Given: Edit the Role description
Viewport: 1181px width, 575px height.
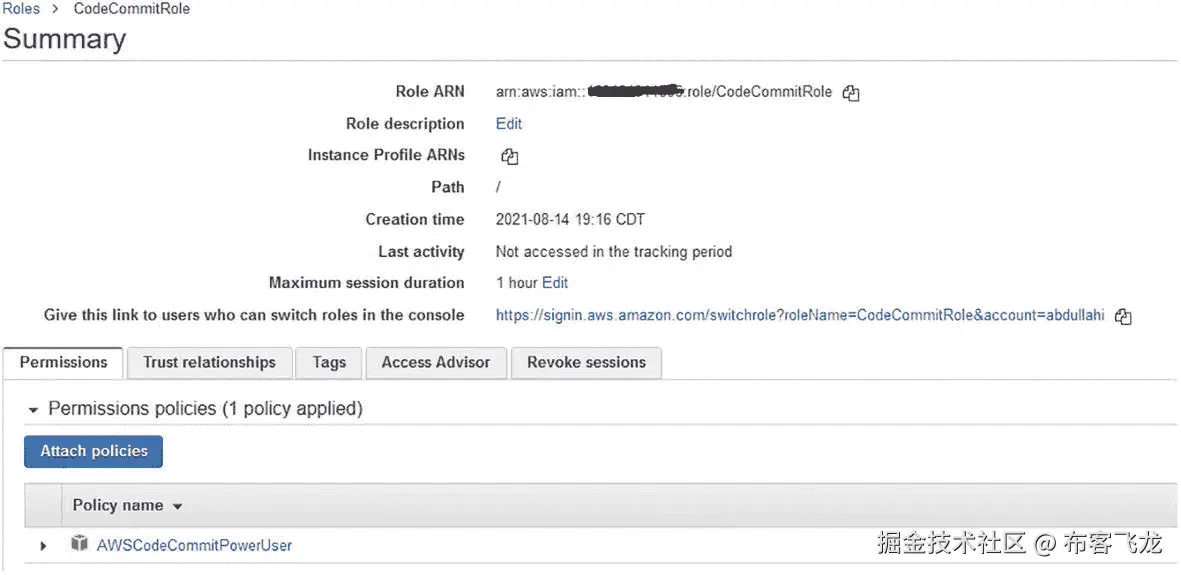Looking at the screenshot, I should 509,124.
